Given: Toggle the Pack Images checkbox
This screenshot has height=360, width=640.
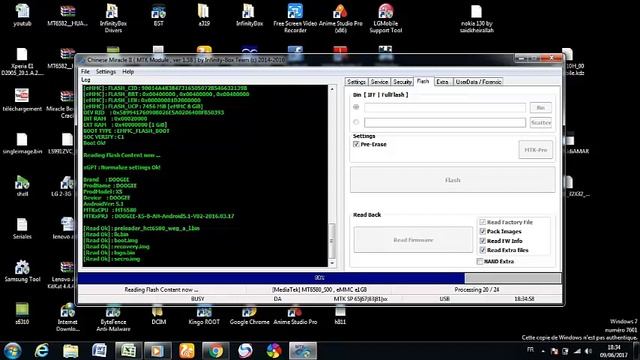Looking at the screenshot, I should pos(482,231).
